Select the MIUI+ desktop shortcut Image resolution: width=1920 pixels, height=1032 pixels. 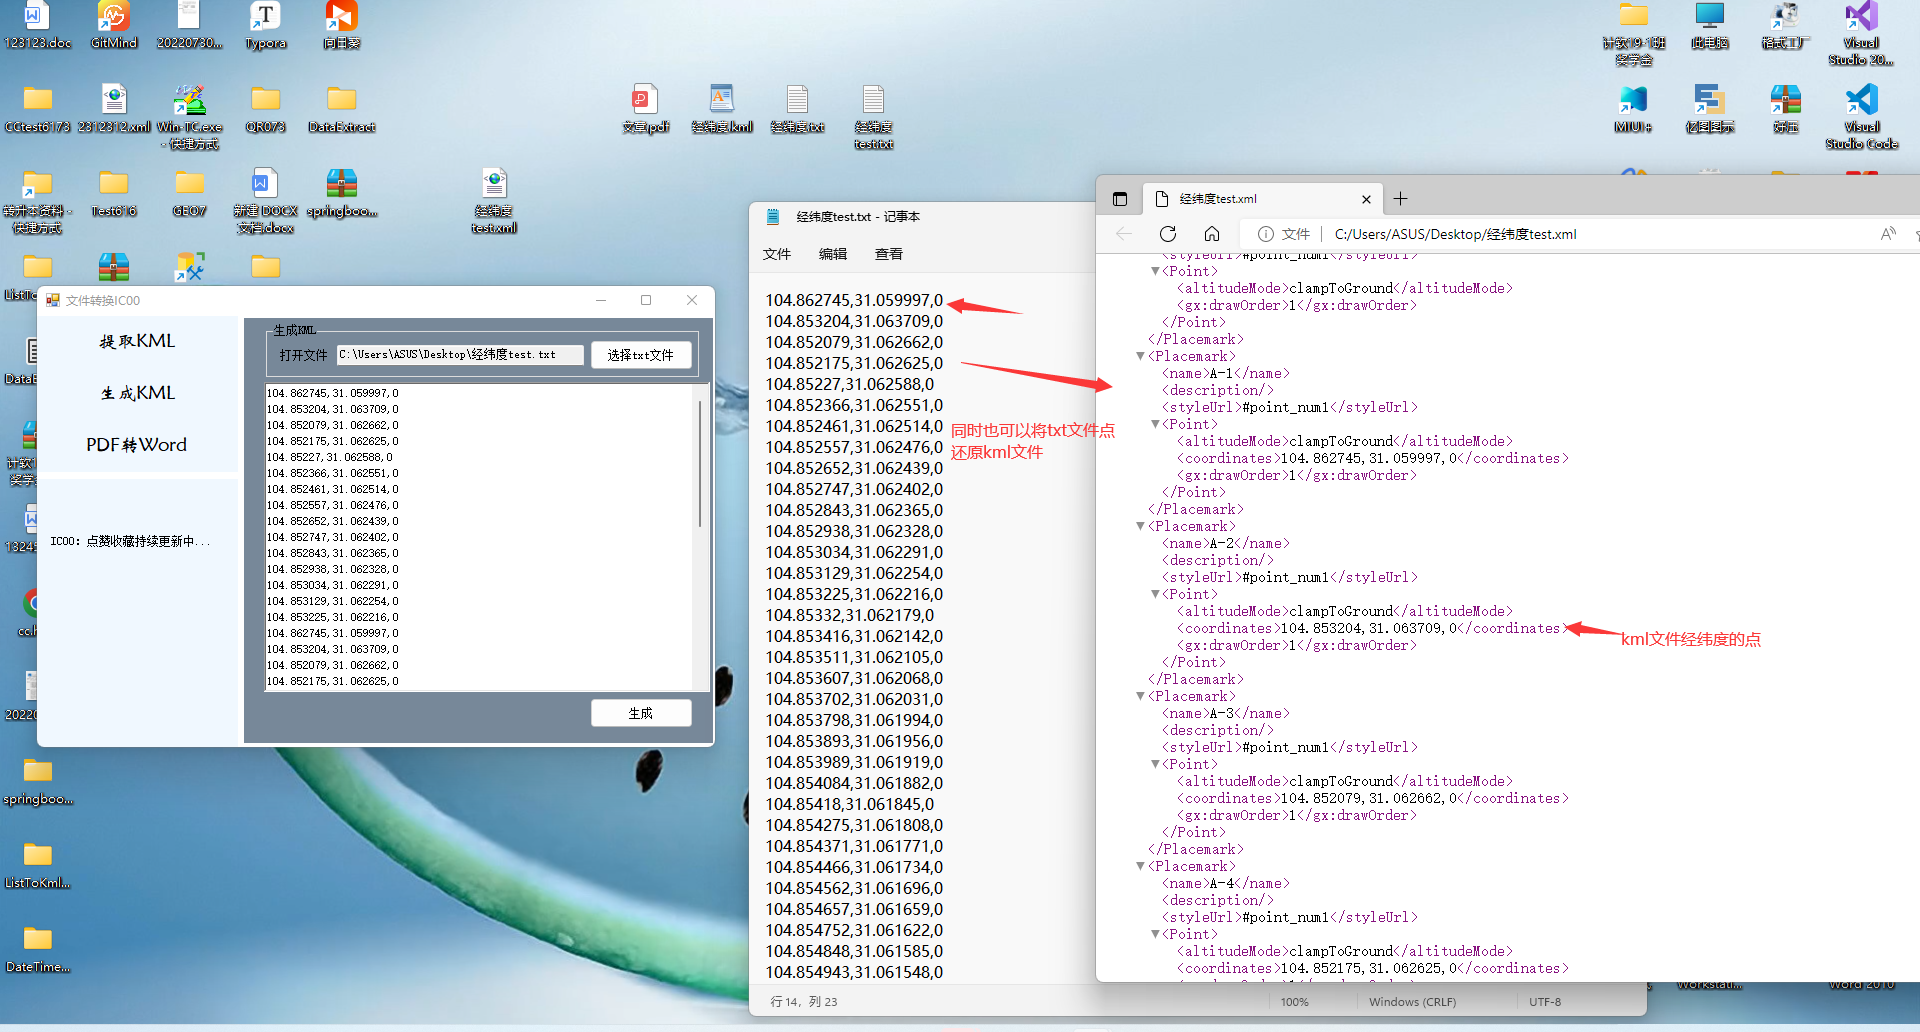coord(1633,108)
